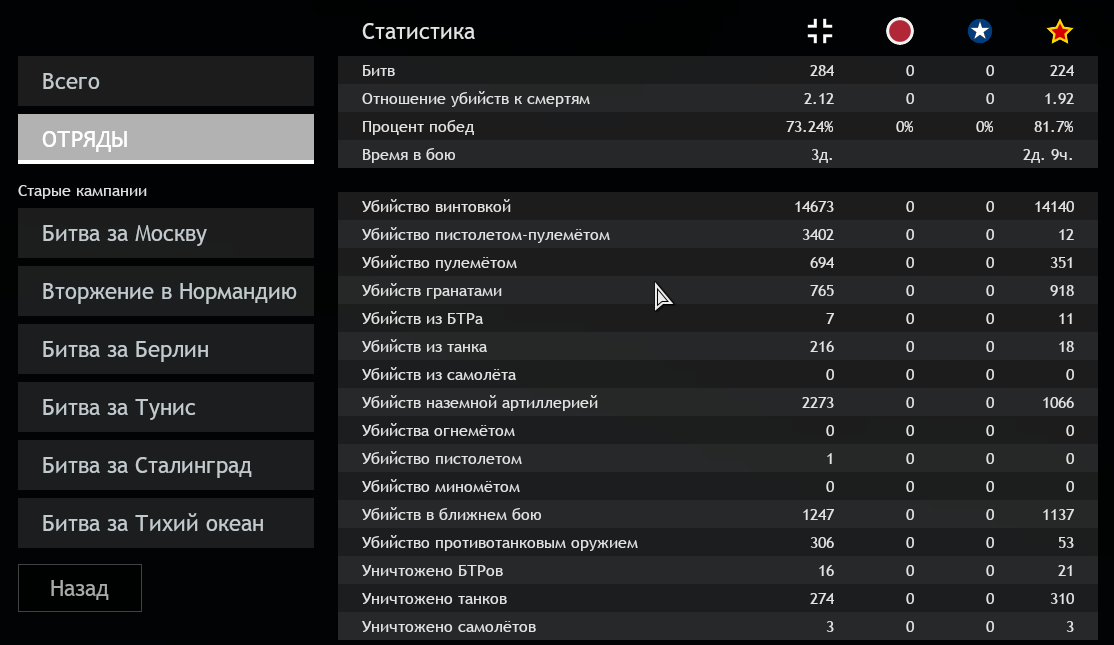Click the Soviet red star faction icon
The image size is (1114, 645).
[1060, 32]
